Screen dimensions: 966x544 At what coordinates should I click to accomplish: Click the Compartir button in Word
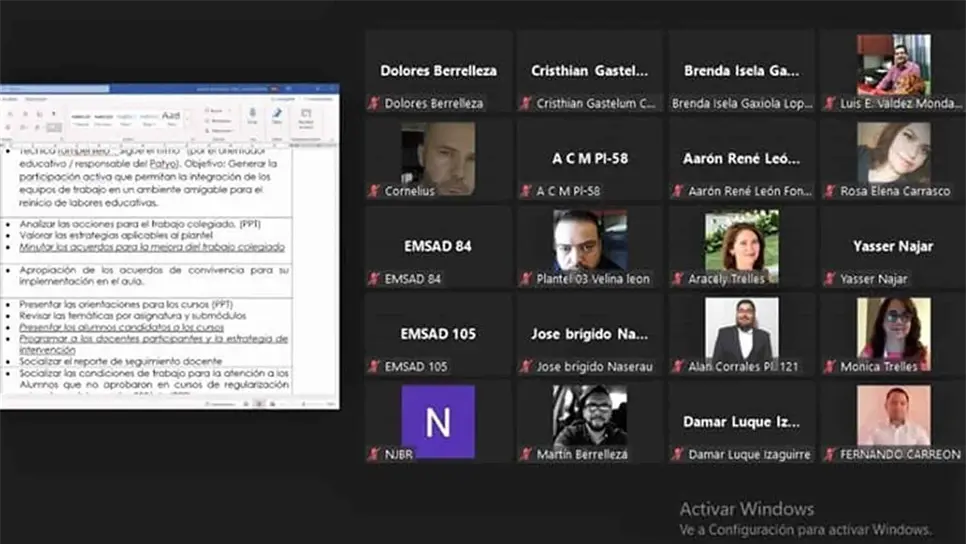(x=283, y=99)
